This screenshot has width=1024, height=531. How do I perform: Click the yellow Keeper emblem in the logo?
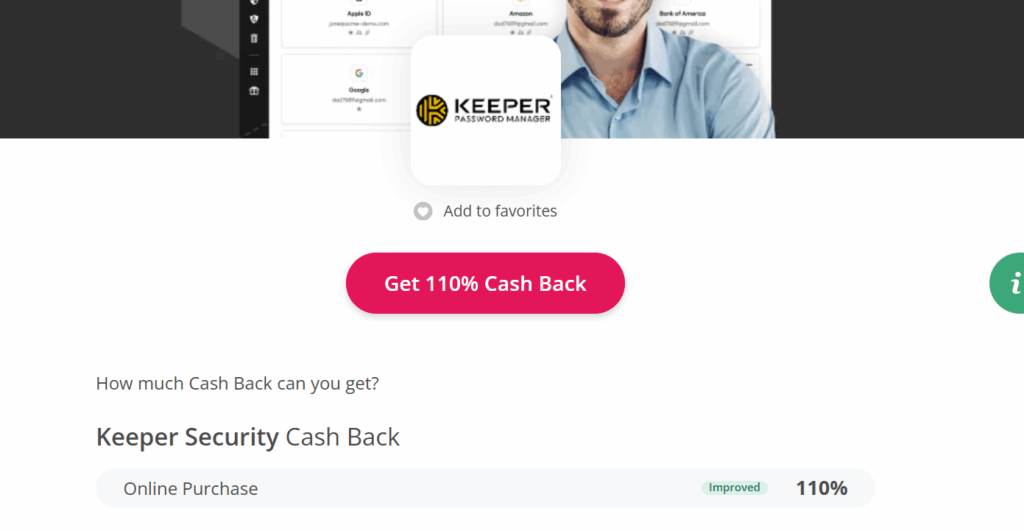[x=432, y=110]
